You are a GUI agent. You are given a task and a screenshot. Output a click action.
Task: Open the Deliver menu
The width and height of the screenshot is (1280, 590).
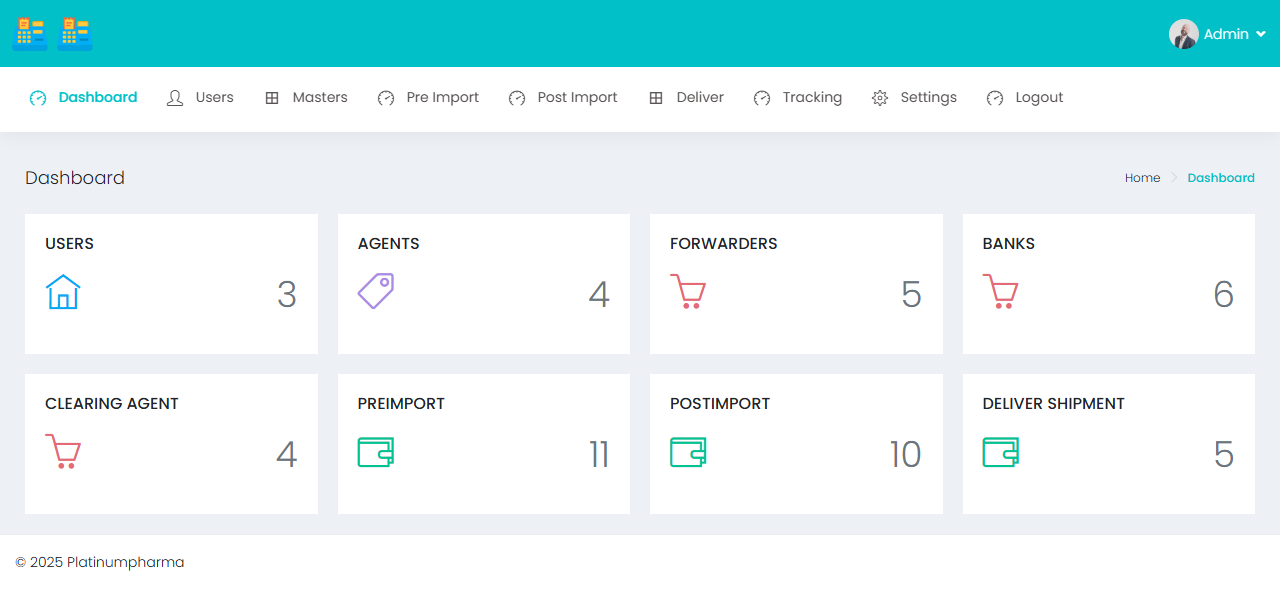pyautogui.click(x=686, y=98)
